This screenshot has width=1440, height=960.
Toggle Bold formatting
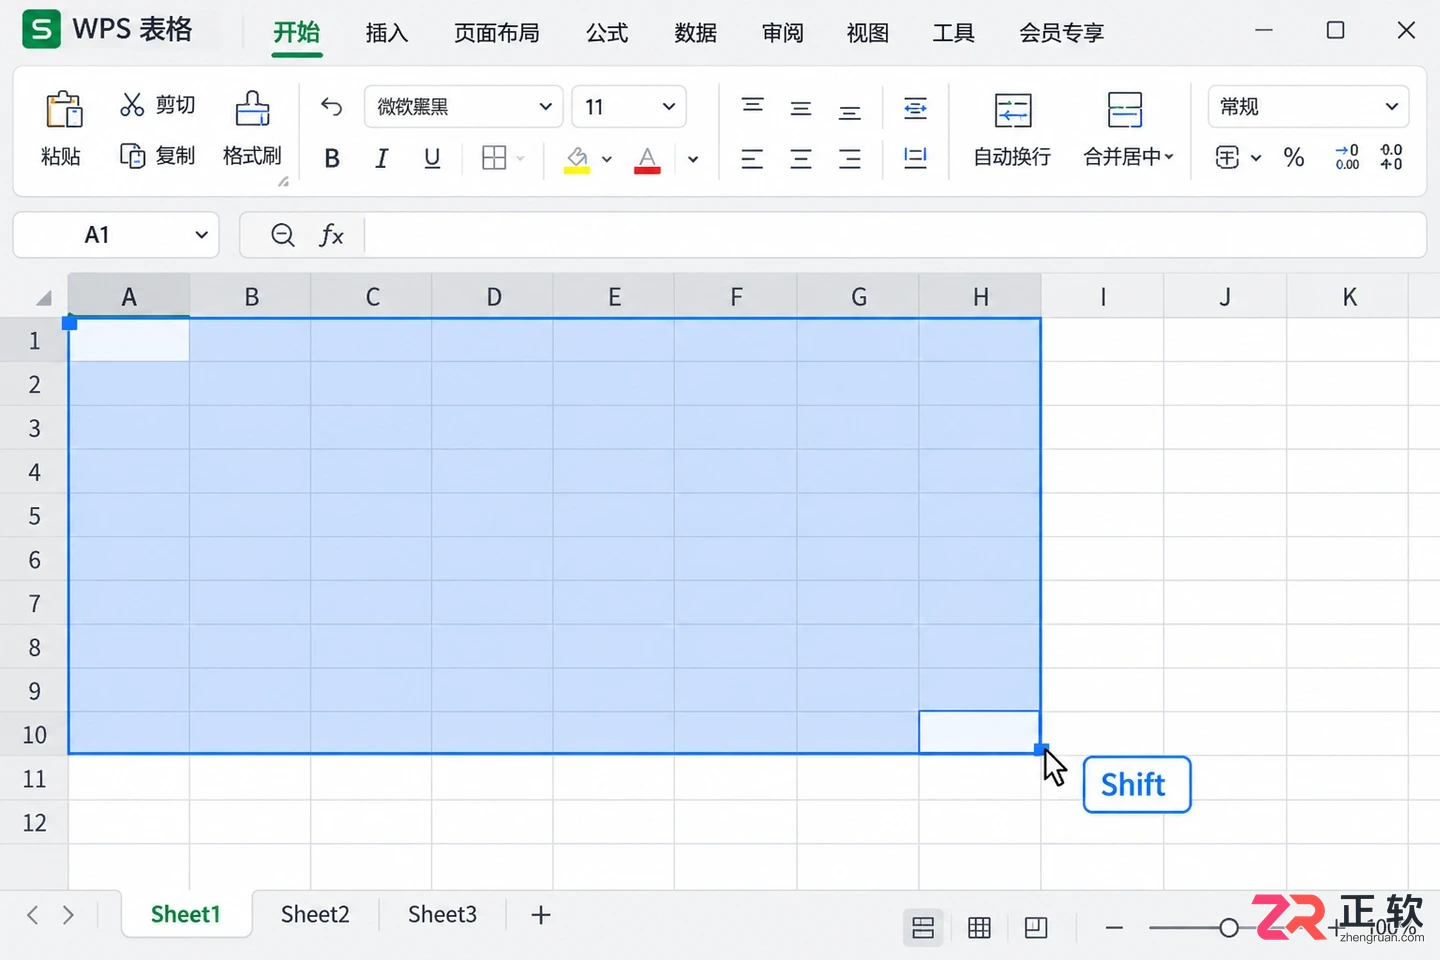[332, 158]
